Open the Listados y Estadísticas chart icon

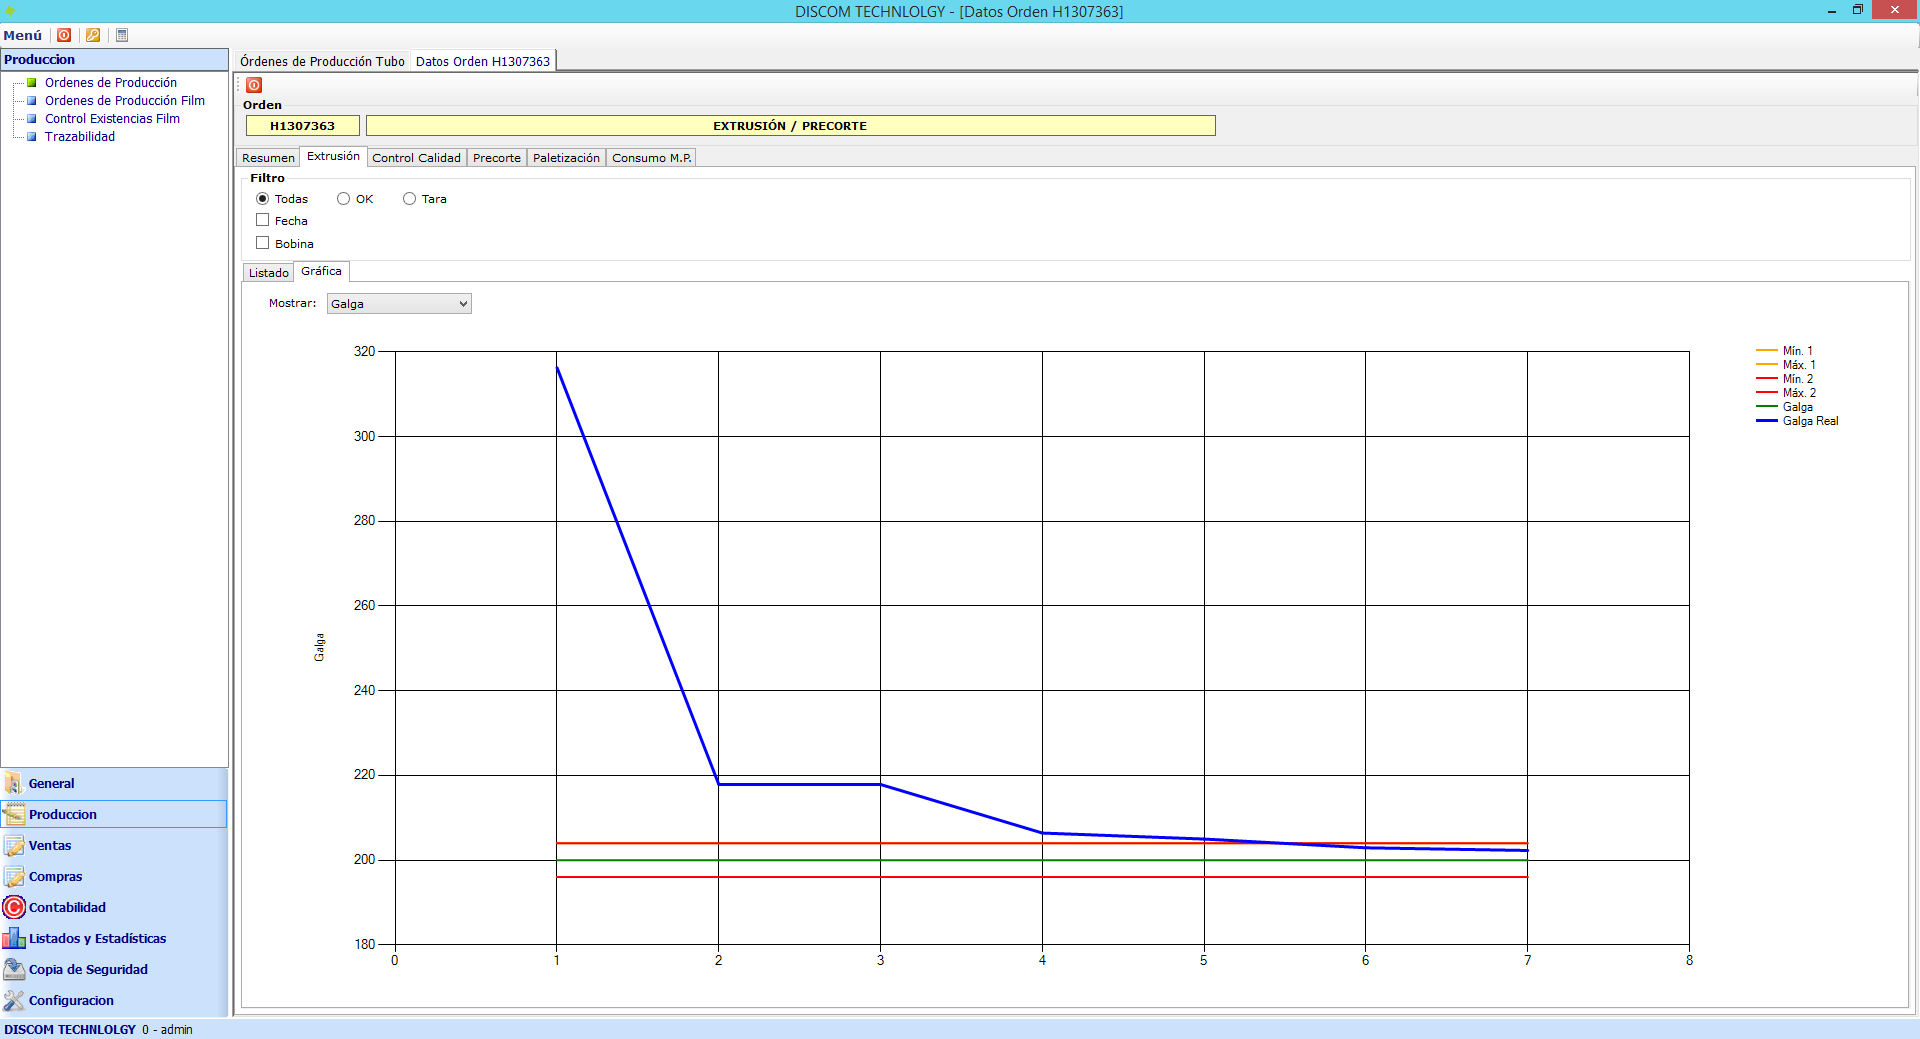click(14, 938)
